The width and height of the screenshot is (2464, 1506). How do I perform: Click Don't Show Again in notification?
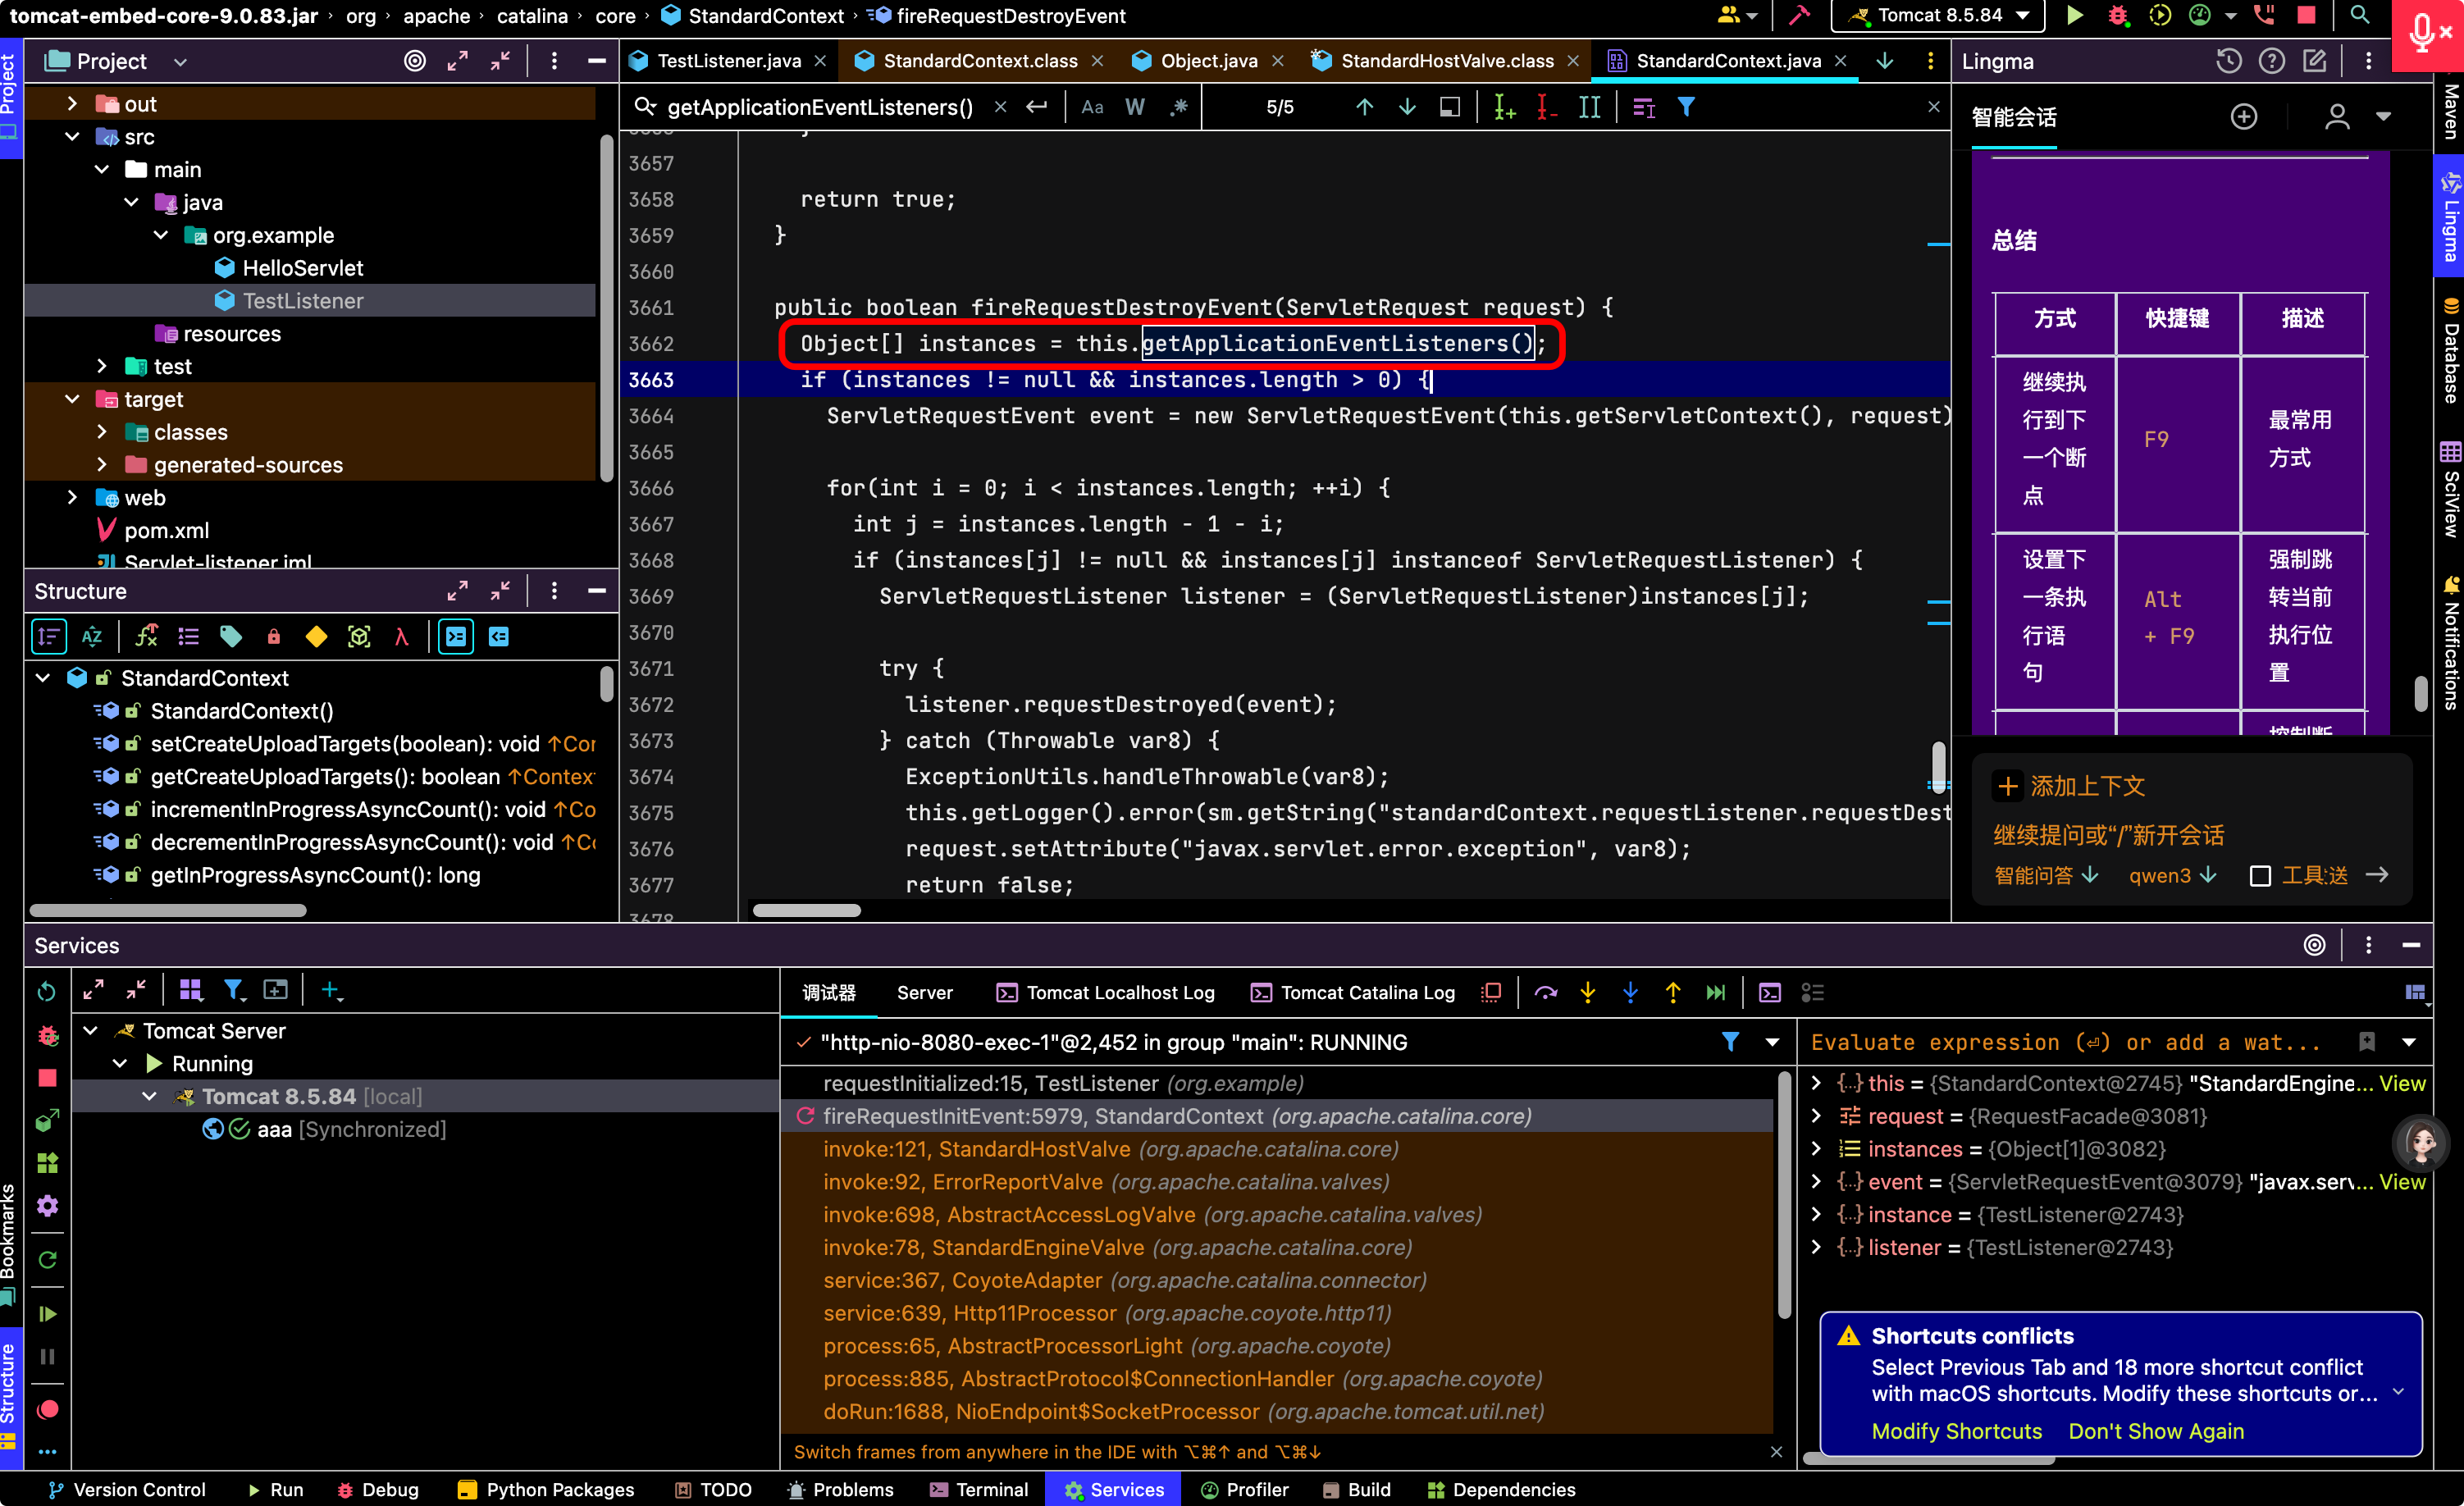point(2155,1431)
